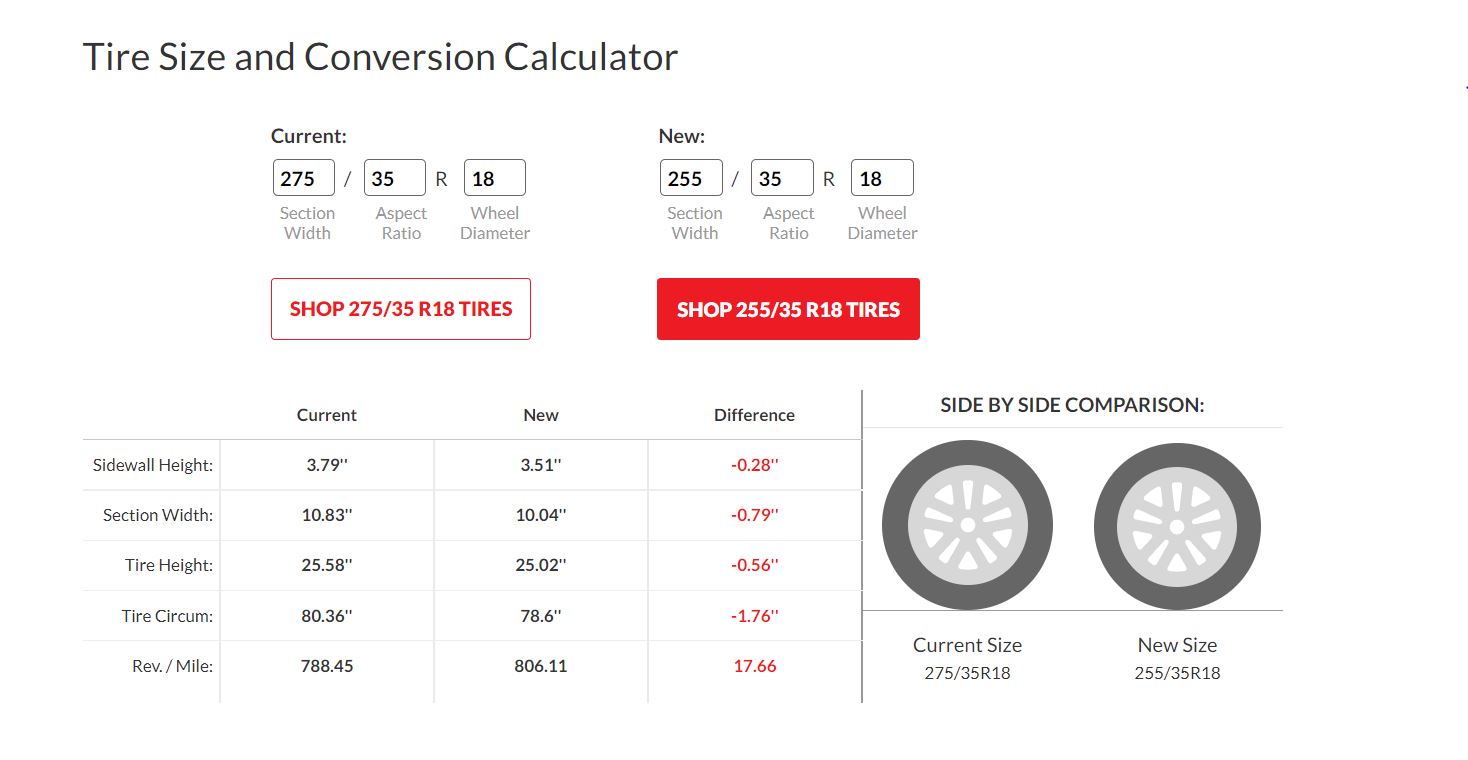Click the Tire Size and Conversion Calculator title
The image size is (1468, 760).
tap(380, 57)
